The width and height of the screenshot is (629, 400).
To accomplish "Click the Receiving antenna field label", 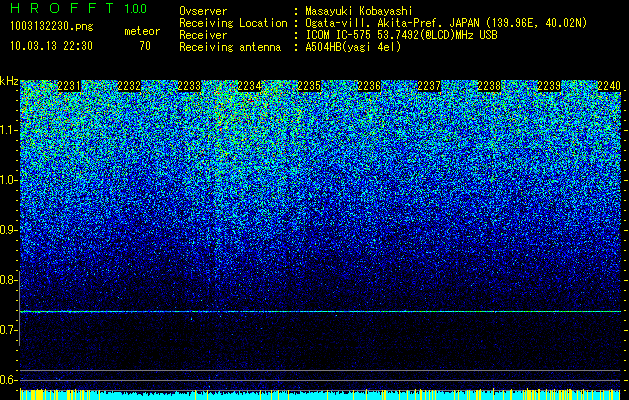I will pyautogui.click(x=230, y=47).
